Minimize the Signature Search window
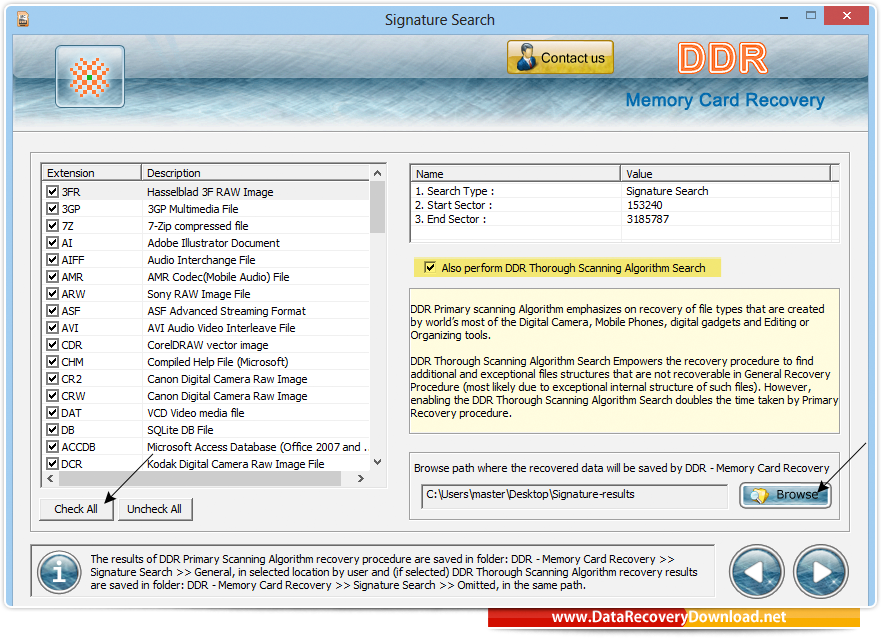The image size is (881, 638). pyautogui.click(x=784, y=17)
